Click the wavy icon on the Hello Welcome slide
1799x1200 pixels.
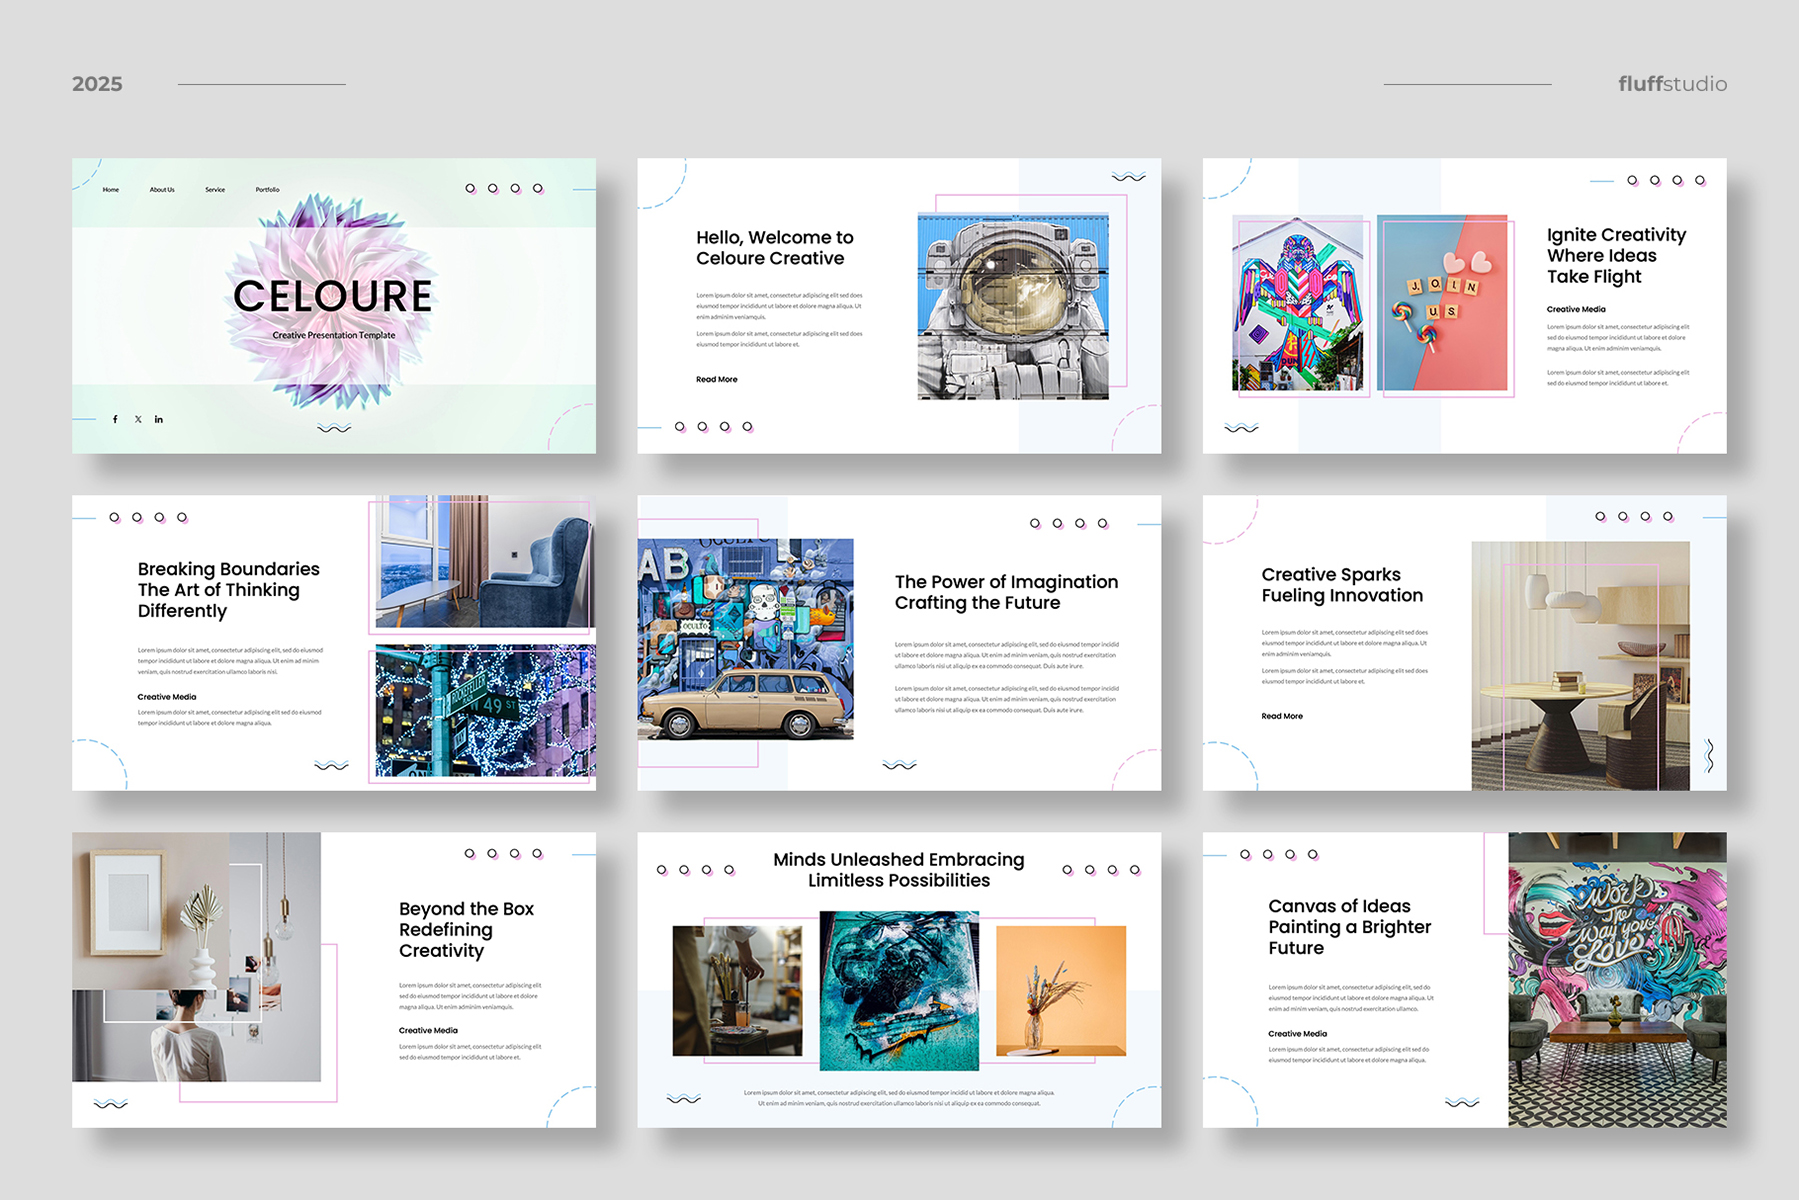pos(1128,177)
